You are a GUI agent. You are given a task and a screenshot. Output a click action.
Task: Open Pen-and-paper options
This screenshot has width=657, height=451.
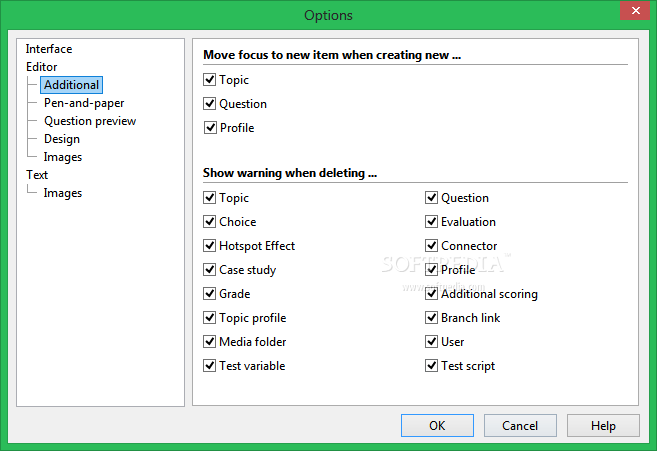(84, 103)
